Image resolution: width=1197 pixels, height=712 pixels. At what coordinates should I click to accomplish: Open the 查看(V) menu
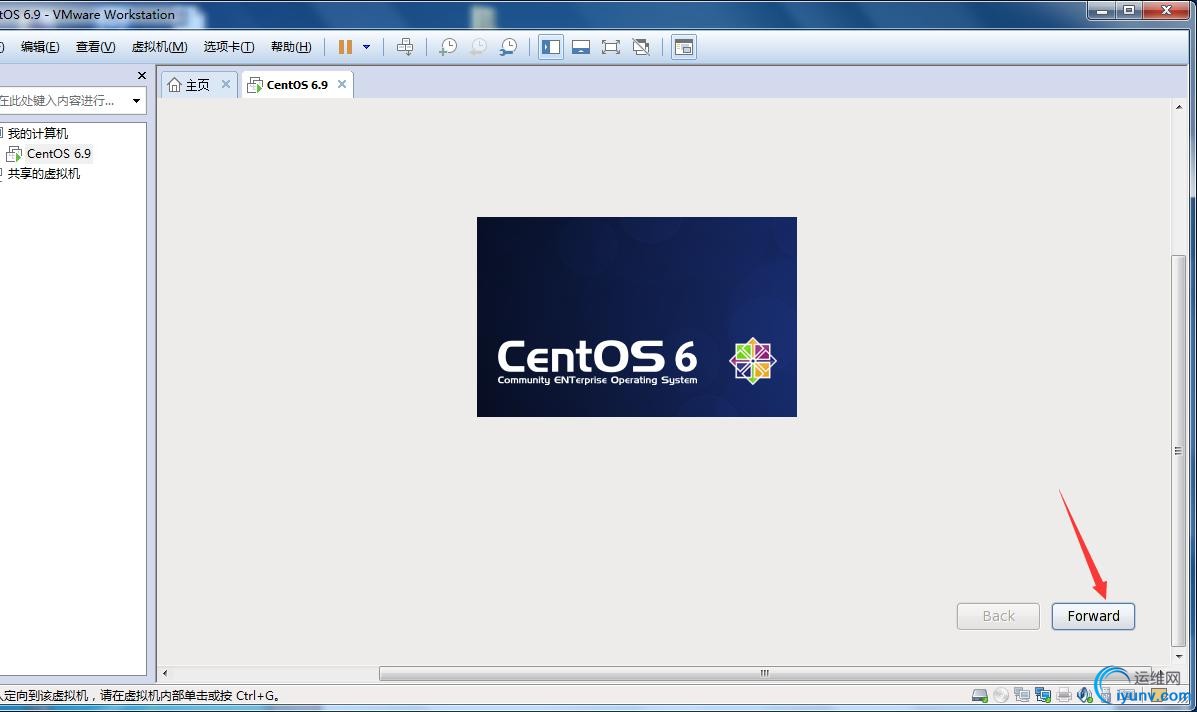pyautogui.click(x=95, y=47)
